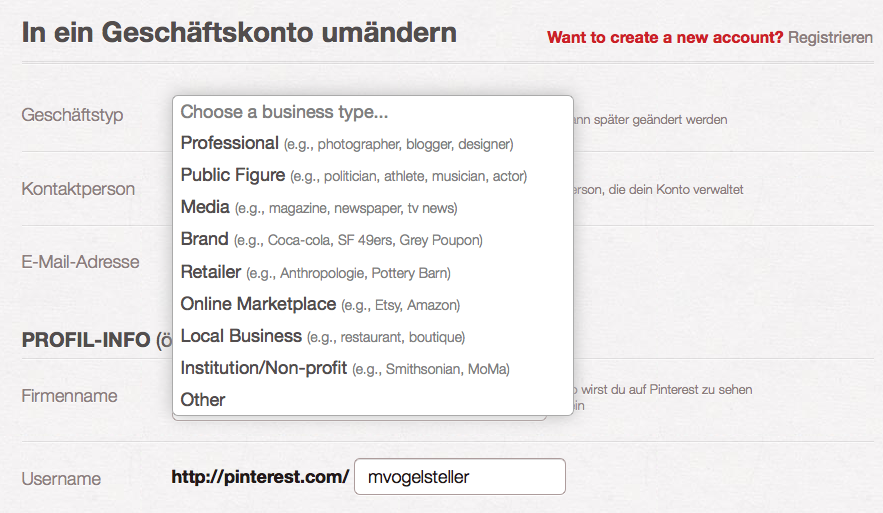The height and width of the screenshot is (513, 883).
Task: Select Media as business type
Action: 373,208
